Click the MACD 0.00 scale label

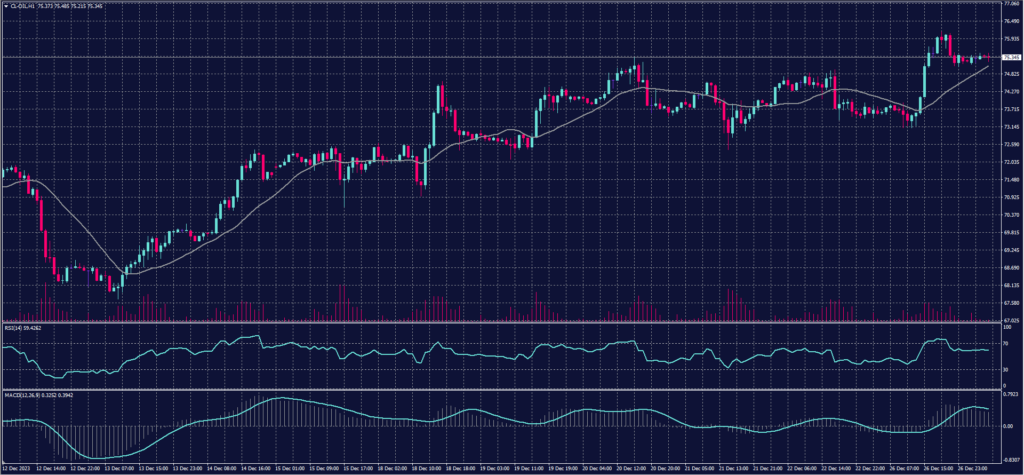pos(1004,425)
